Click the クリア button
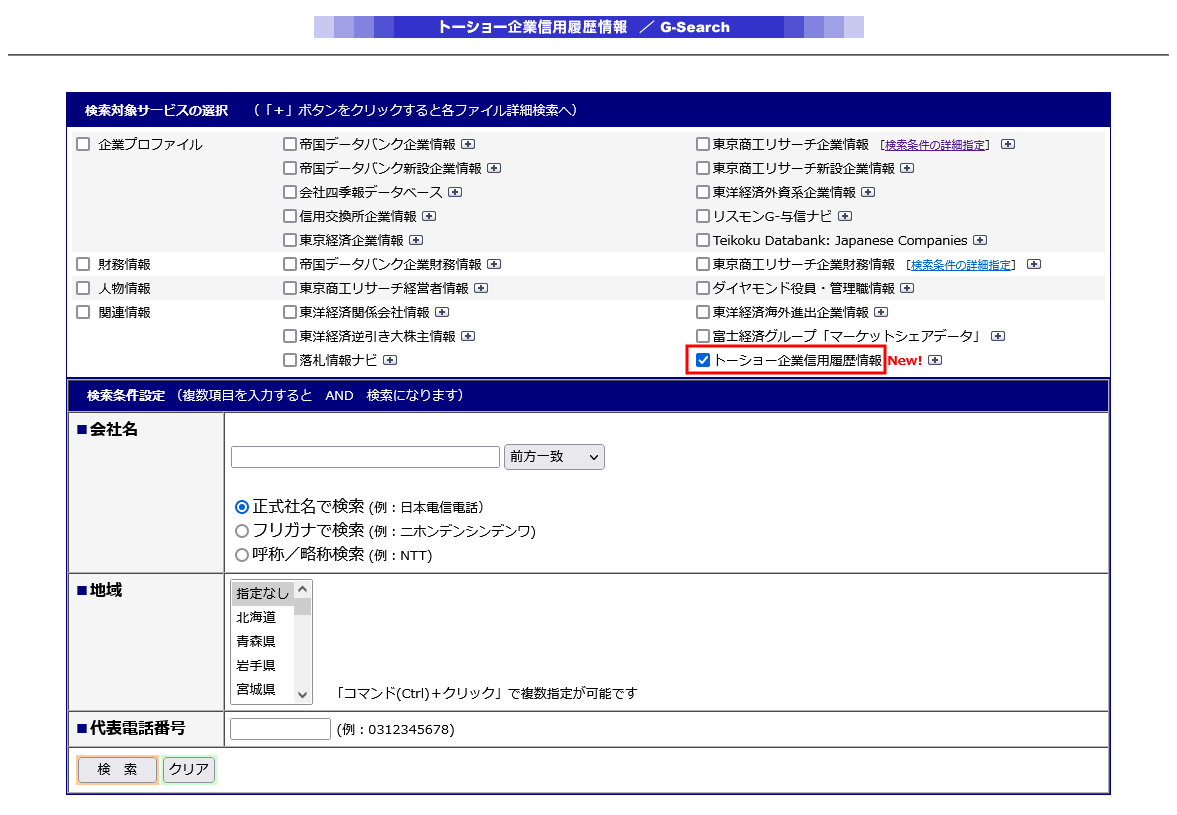Screen dimensions: 1177x815 tap(188, 769)
